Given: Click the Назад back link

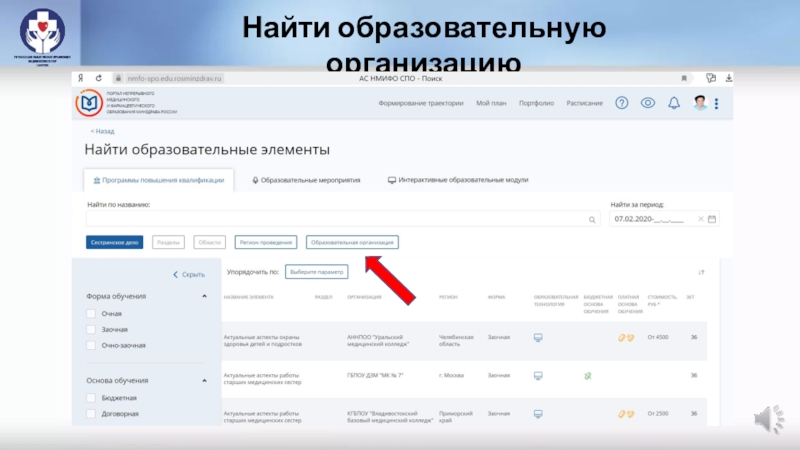Looking at the screenshot, I should 101,131.
